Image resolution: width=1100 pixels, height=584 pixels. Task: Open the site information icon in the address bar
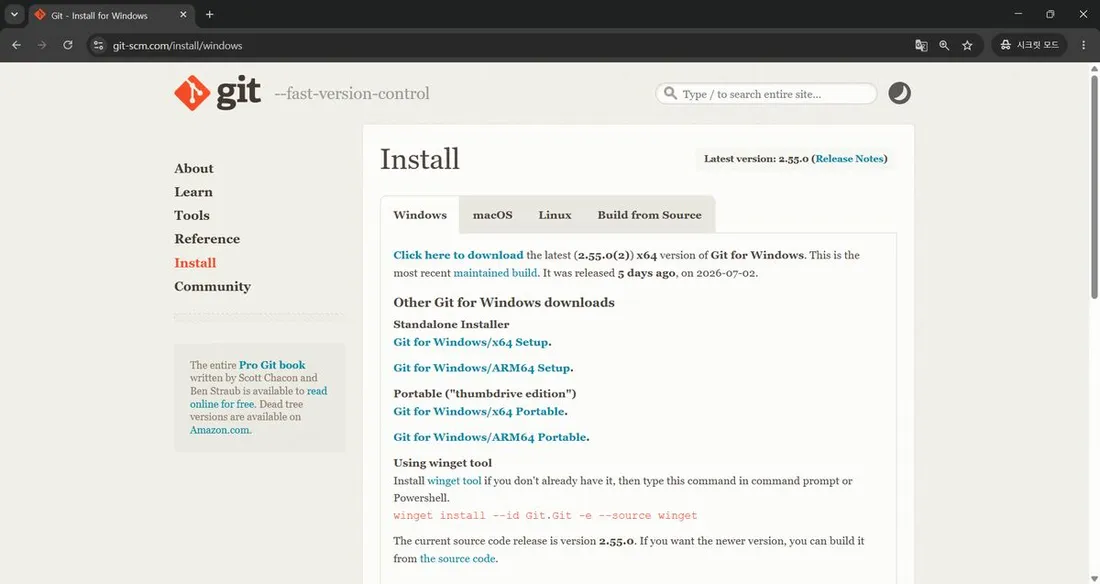(98, 45)
